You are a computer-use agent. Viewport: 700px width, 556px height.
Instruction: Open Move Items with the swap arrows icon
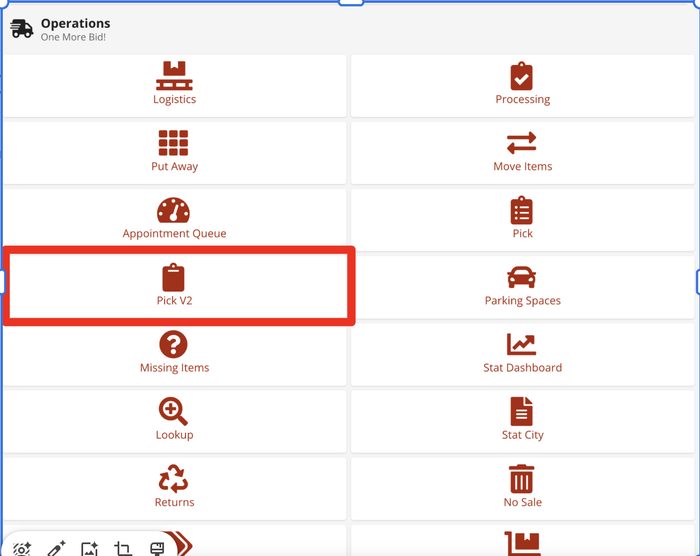coord(522,153)
